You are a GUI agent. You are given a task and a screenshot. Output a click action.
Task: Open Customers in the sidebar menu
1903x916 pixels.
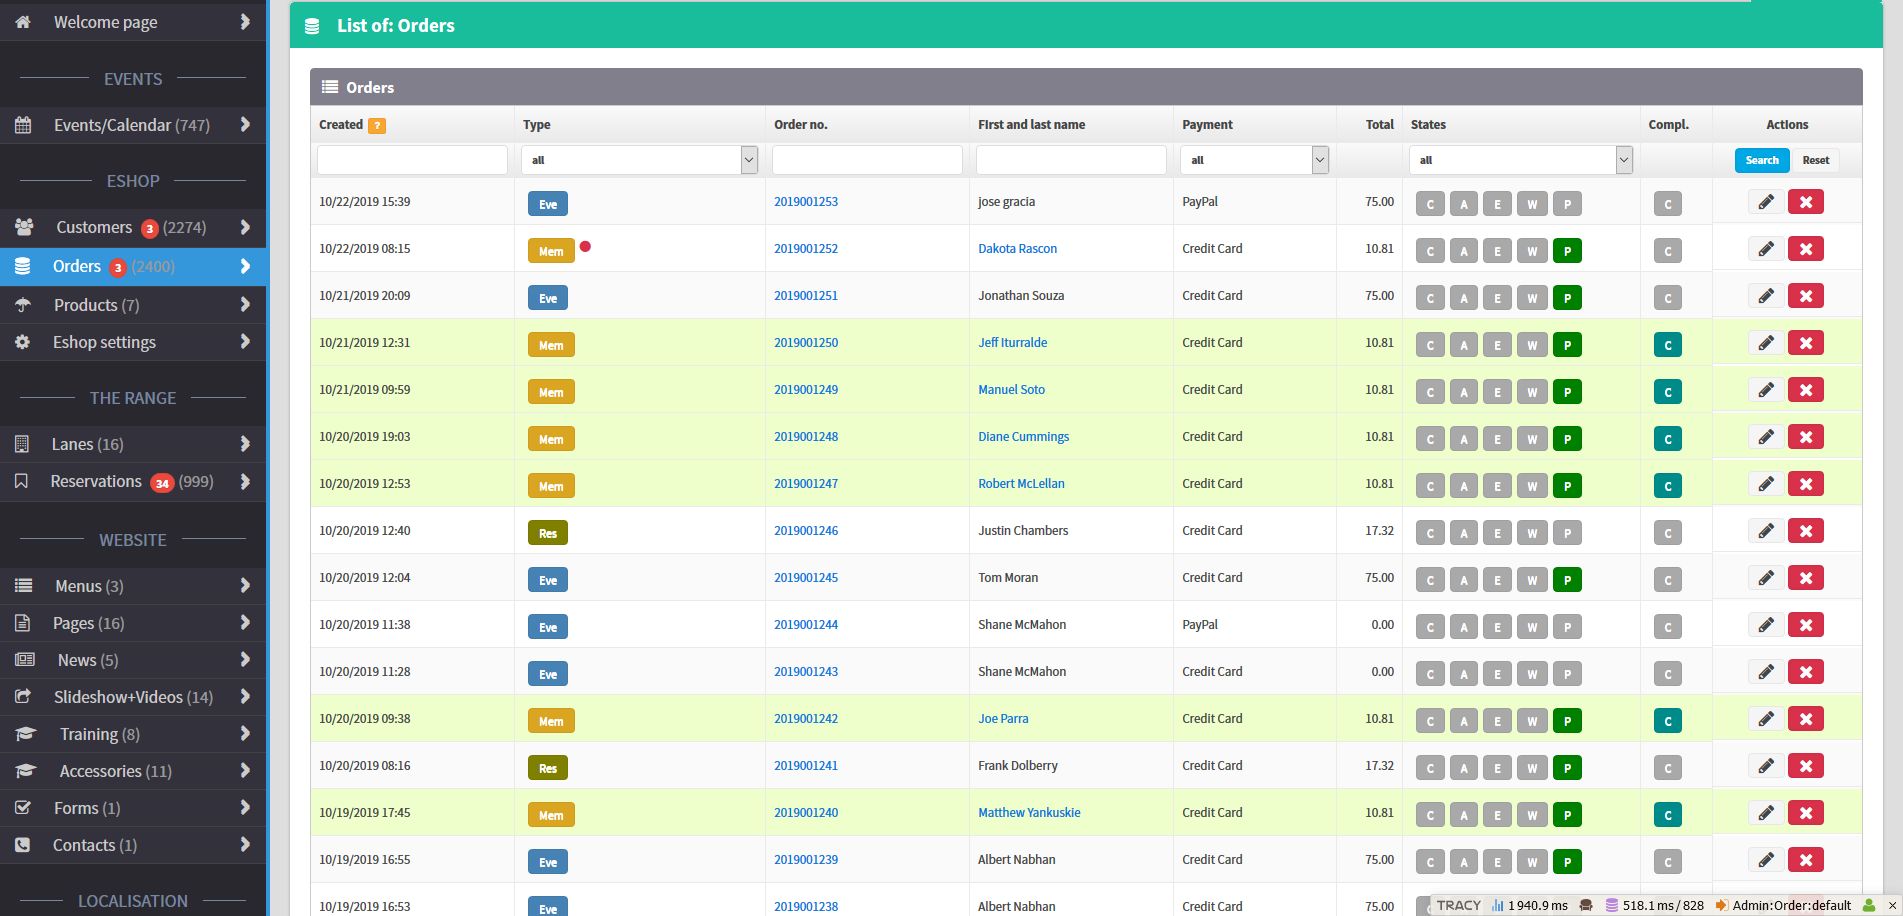coord(94,227)
